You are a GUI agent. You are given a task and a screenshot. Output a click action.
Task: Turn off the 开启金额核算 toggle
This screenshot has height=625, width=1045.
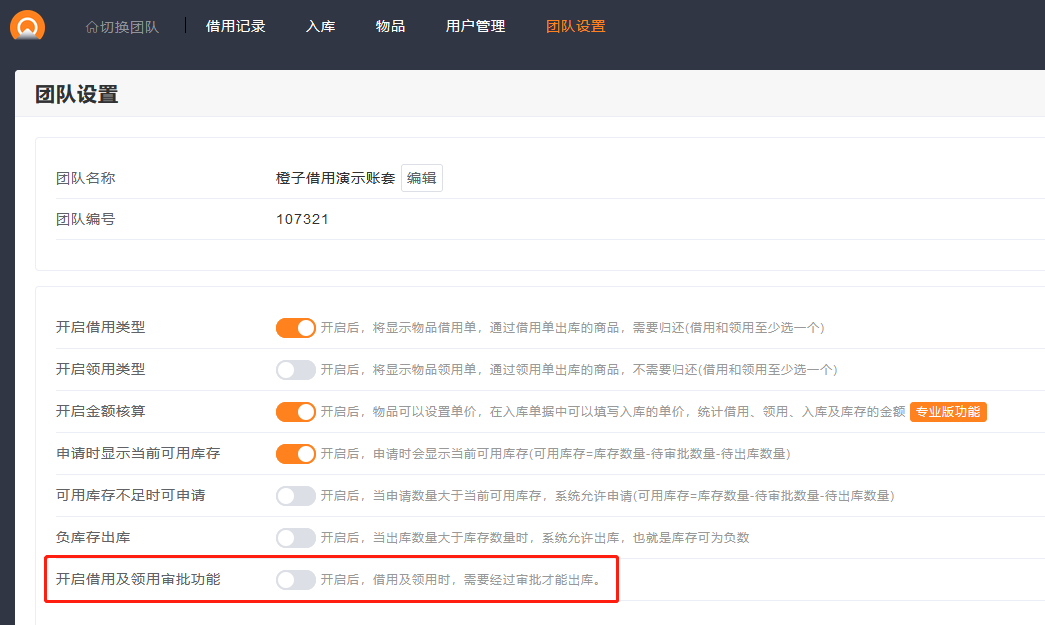click(x=296, y=412)
